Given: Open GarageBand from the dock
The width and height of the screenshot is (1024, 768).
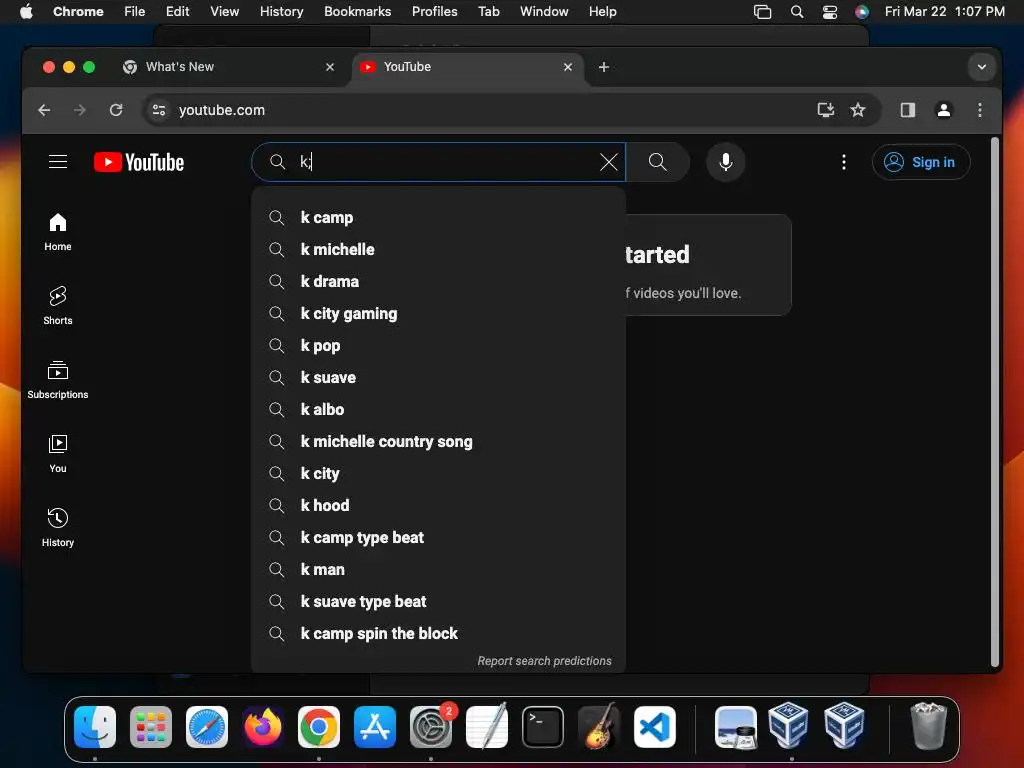Looking at the screenshot, I should tap(599, 727).
